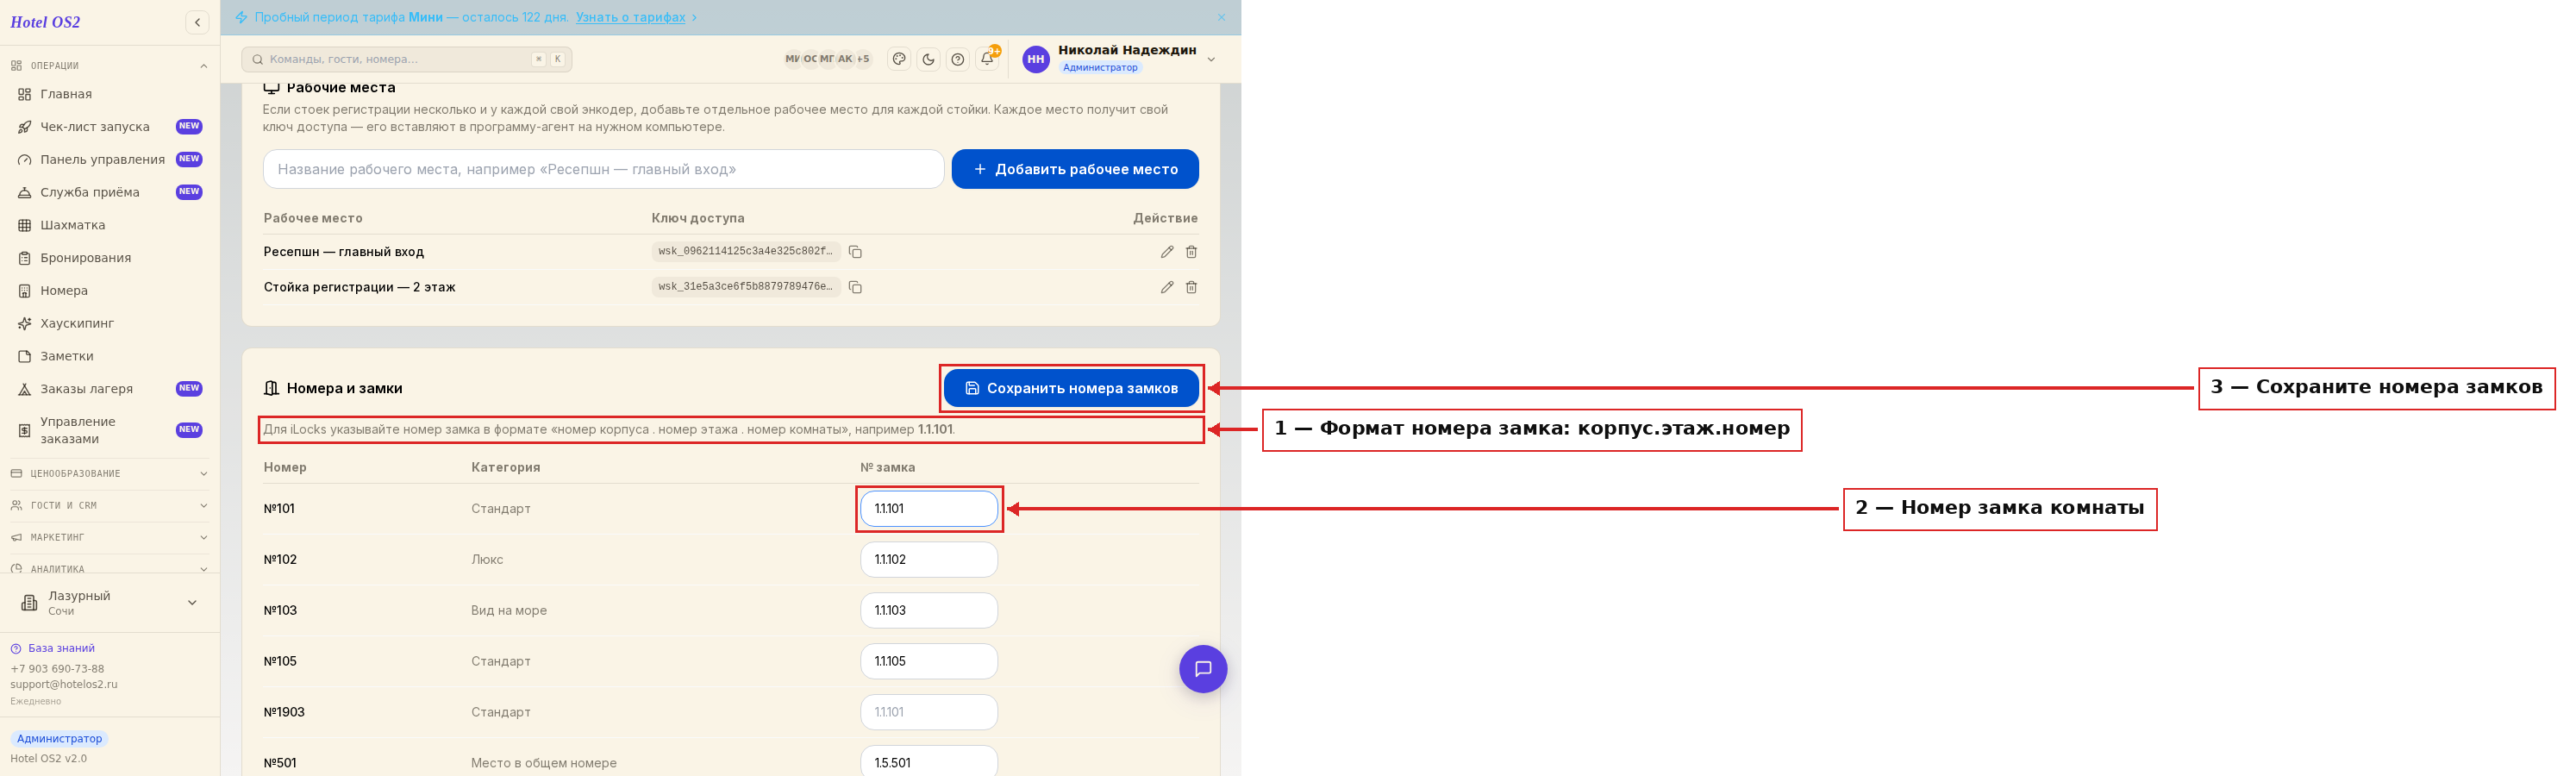The image size is (2576, 776).
Task: Click the Добавить рабочее место button
Action: (x=1075, y=169)
